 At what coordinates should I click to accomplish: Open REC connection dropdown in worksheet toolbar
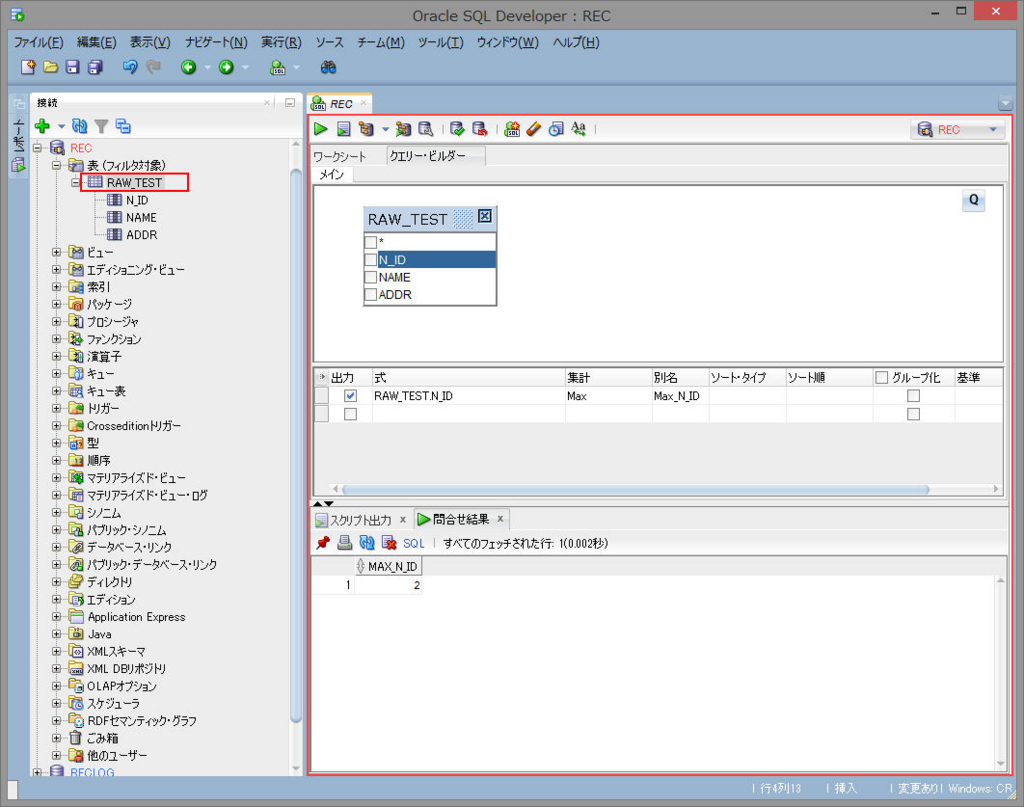click(x=993, y=129)
